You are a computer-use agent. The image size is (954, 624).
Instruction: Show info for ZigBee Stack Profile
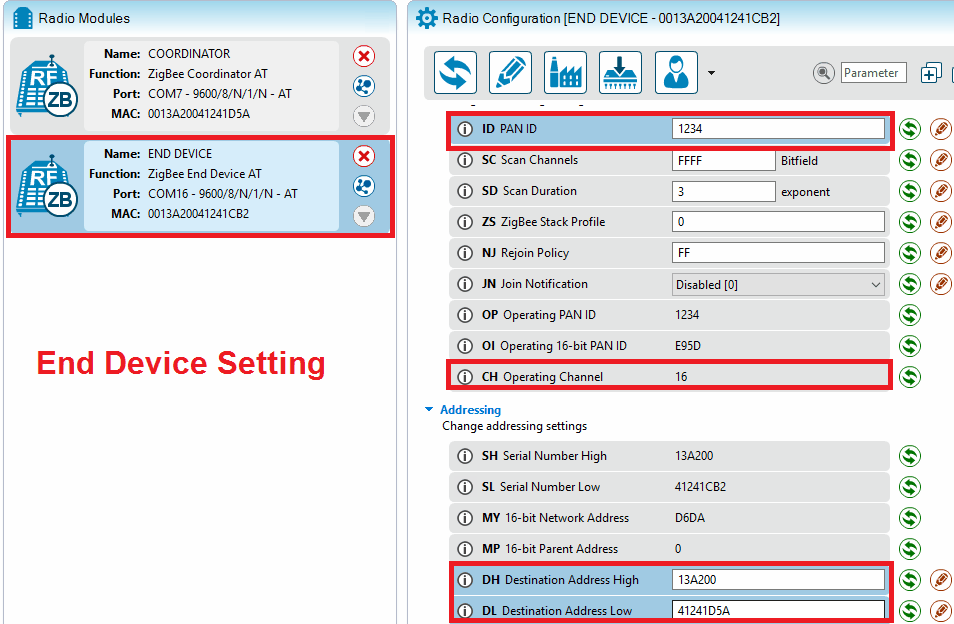[464, 222]
